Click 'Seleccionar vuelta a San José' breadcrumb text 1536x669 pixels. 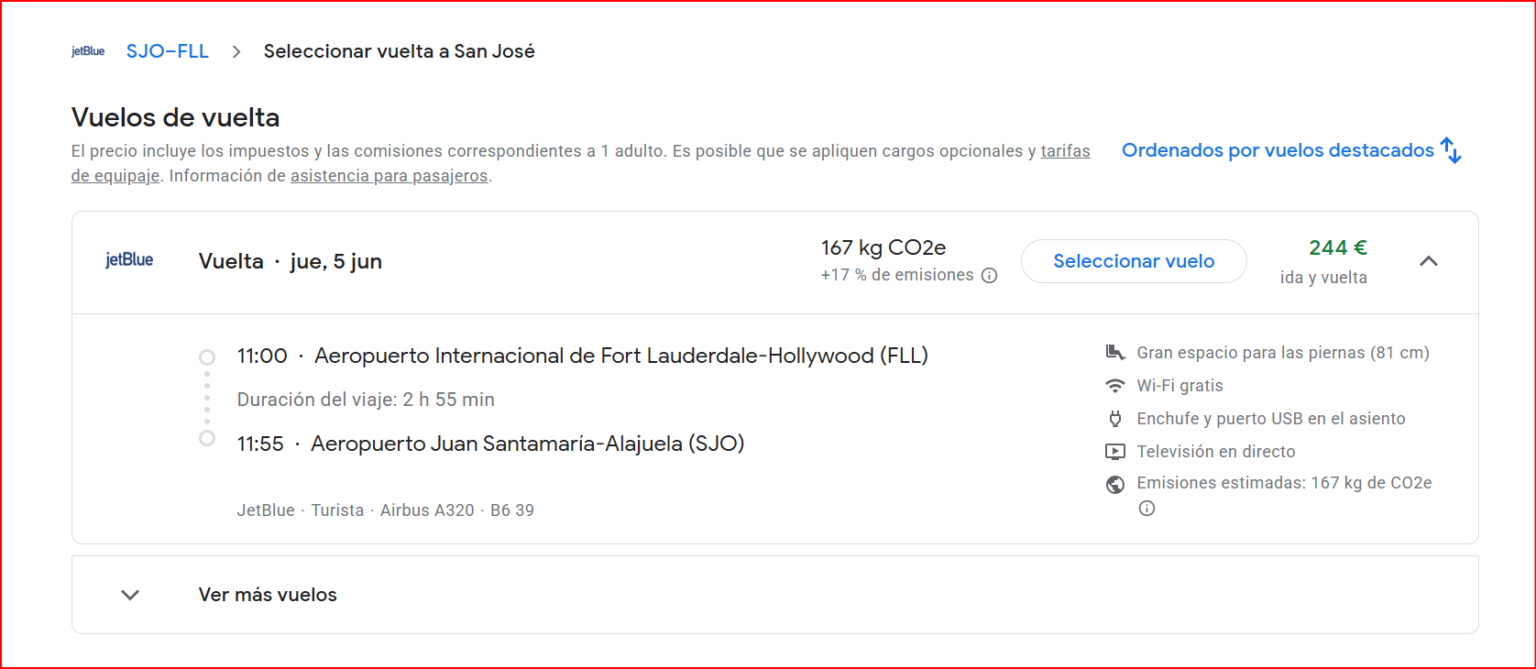[399, 51]
